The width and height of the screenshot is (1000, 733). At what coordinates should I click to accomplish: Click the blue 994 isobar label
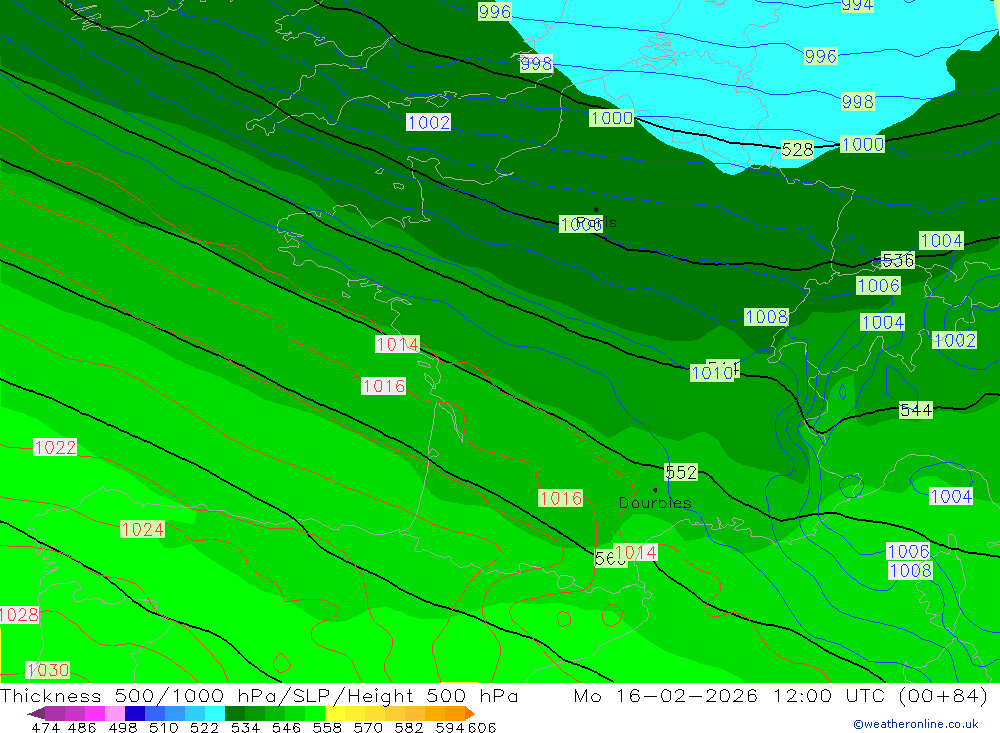pos(857,5)
